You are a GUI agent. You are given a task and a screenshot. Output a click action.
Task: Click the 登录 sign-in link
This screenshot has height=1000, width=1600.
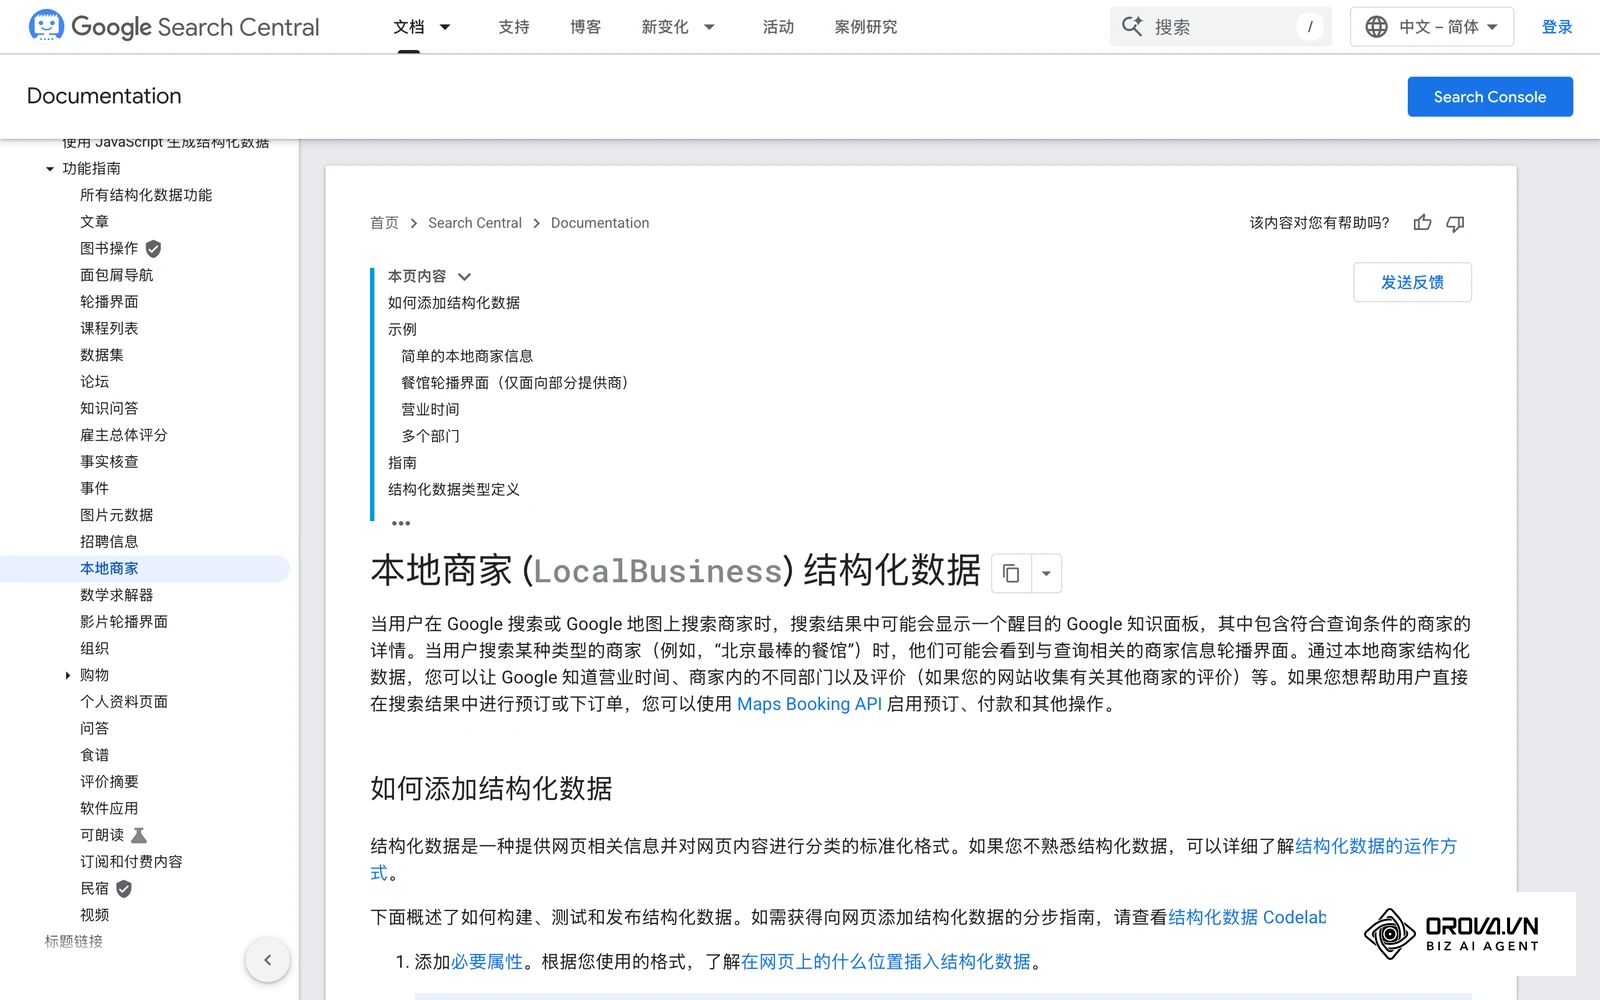pos(1557,27)
